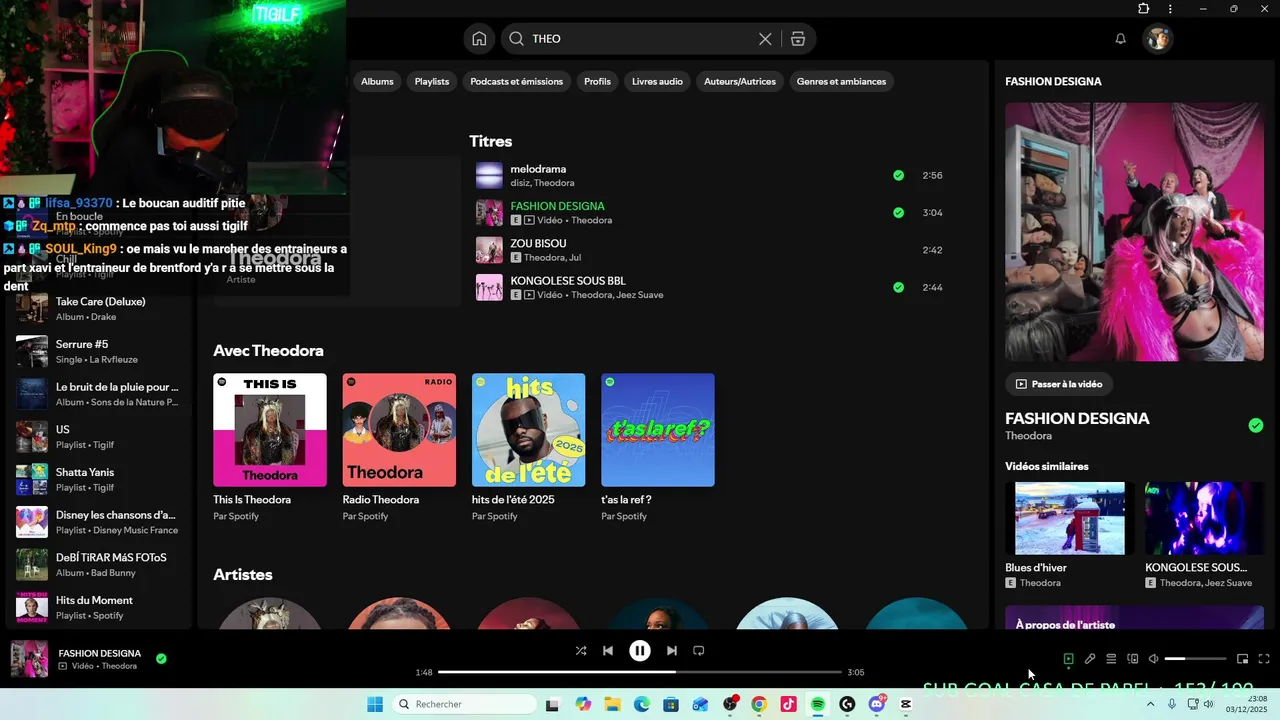Open Blues d'hiver similar video
The image size is (1280, 720).
pyautogui.click(x=1070, y=518)
